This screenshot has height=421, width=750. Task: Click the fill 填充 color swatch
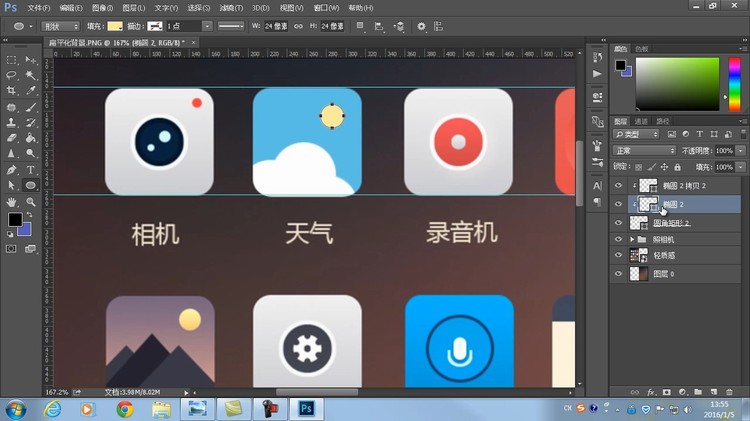(x=115, y=26)
